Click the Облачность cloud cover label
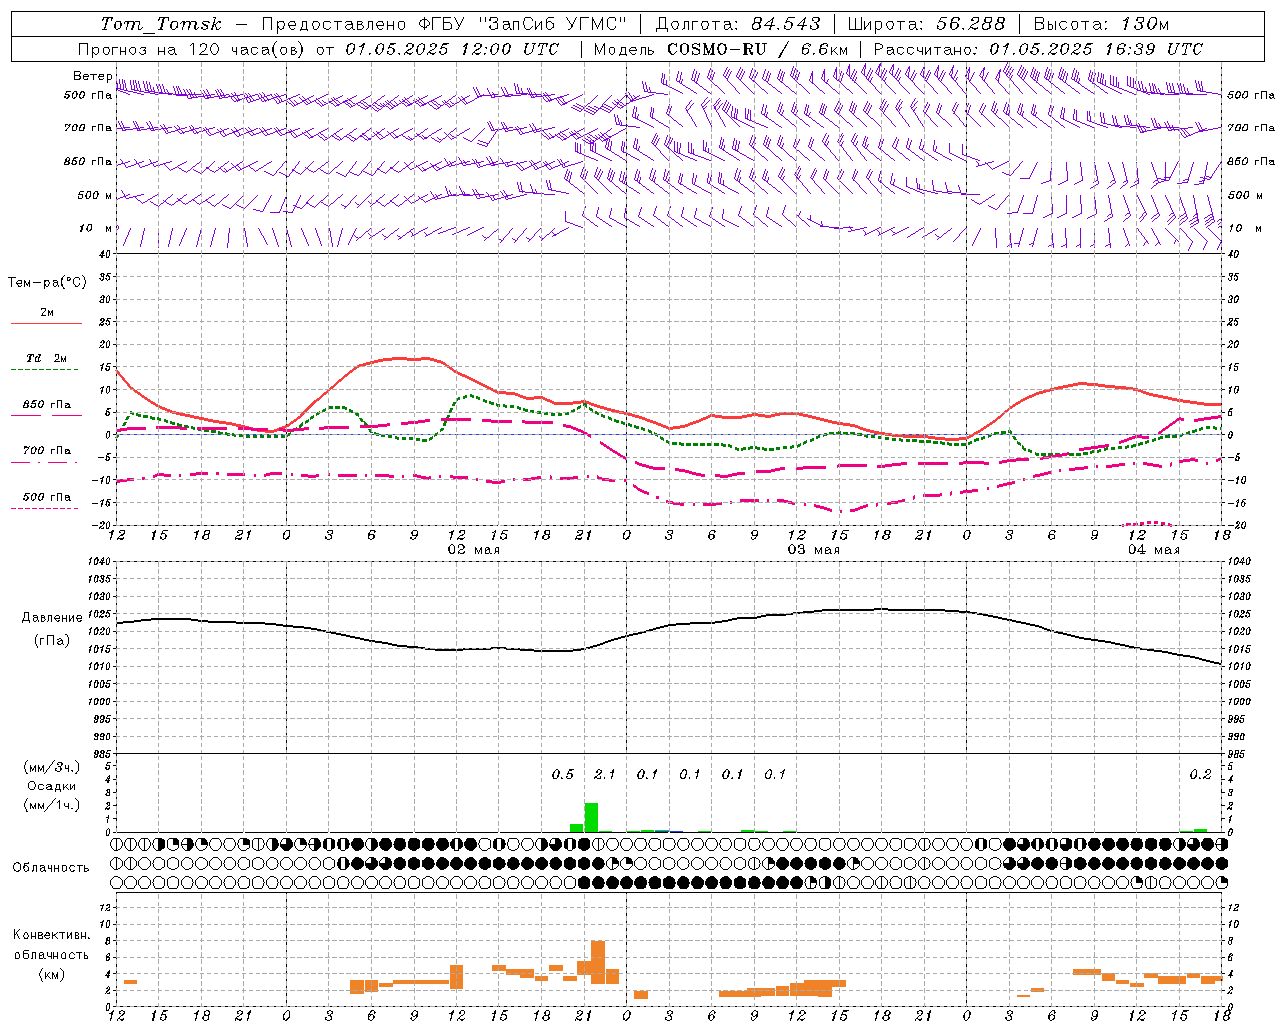 click(x=51, y=868)
